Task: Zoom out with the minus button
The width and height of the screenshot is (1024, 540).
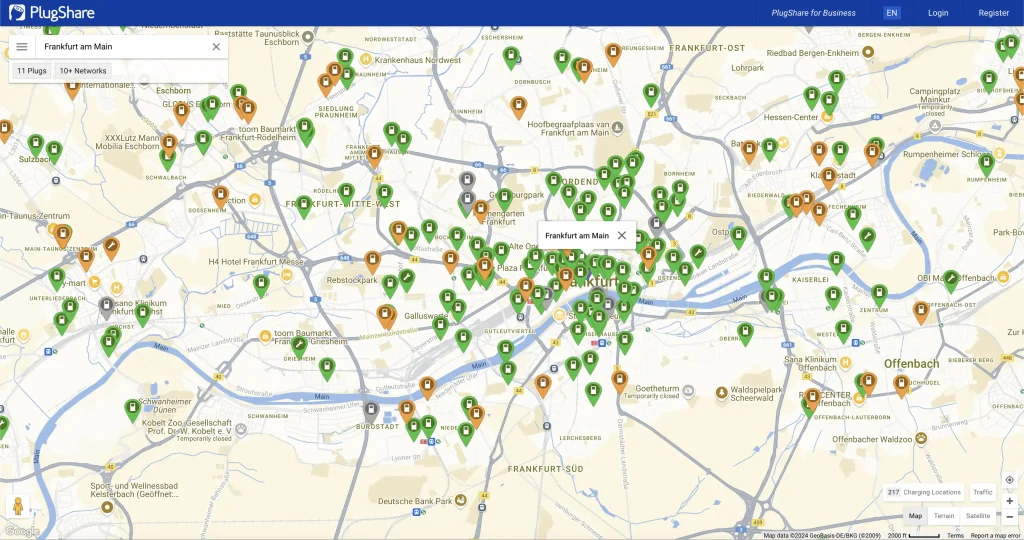Action: (x=1010, y=516)
